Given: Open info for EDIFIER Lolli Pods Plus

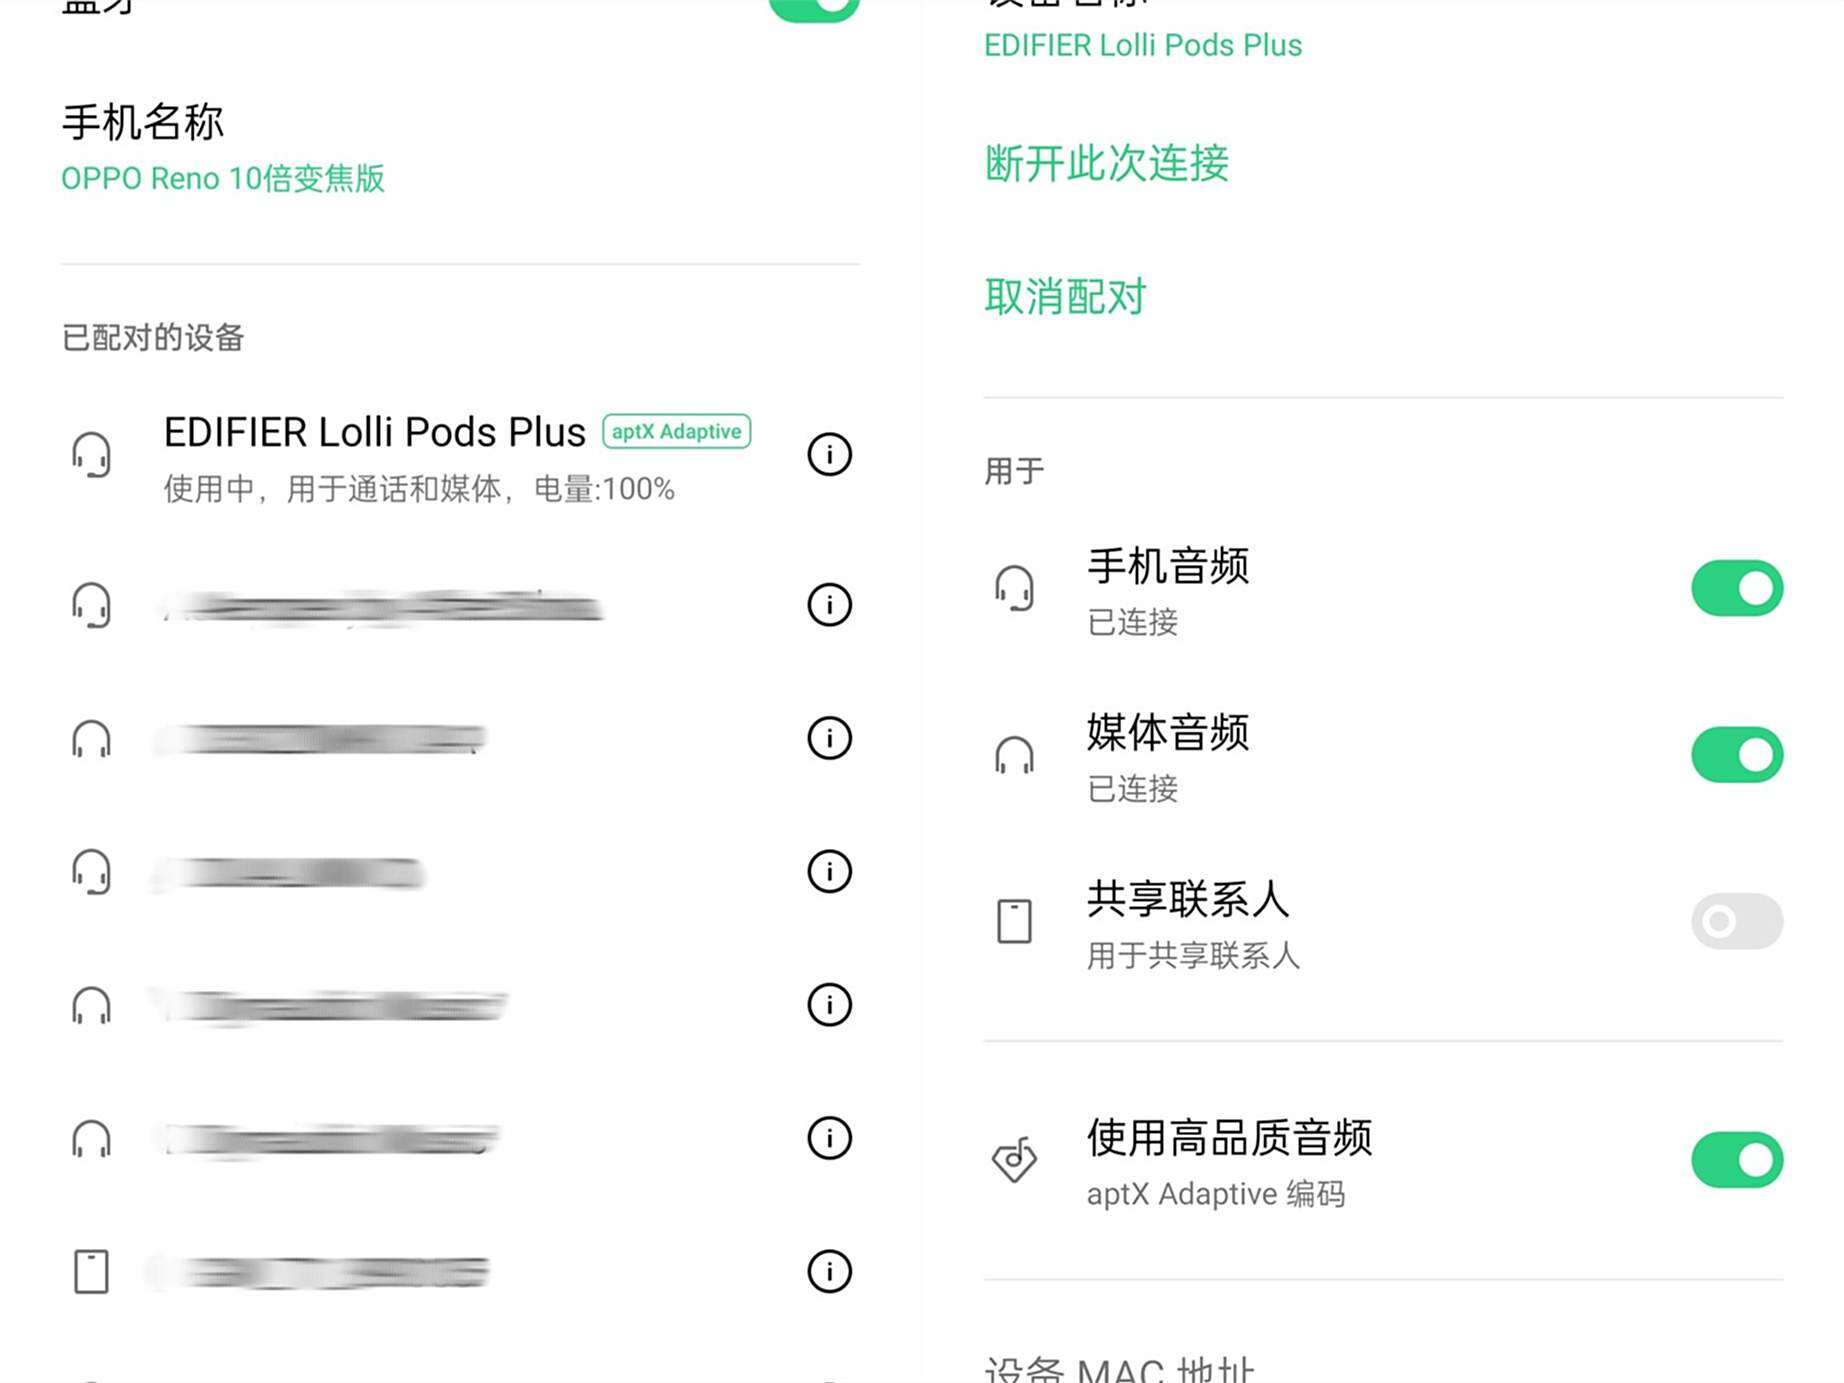Looking at the screenshot, I should click(828, 455).
